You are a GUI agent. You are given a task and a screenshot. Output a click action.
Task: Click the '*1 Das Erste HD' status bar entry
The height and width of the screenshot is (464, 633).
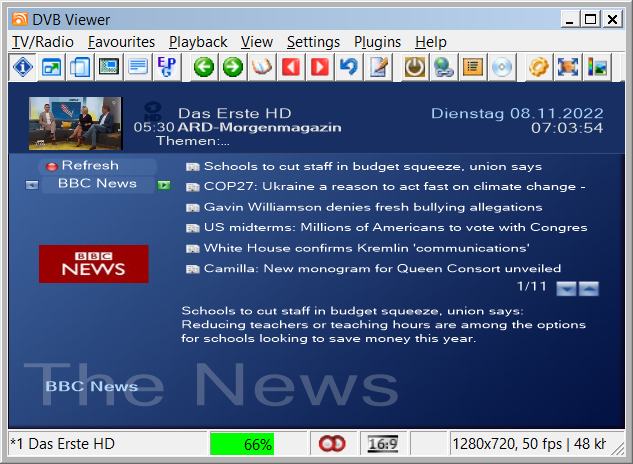click(63, 444)
